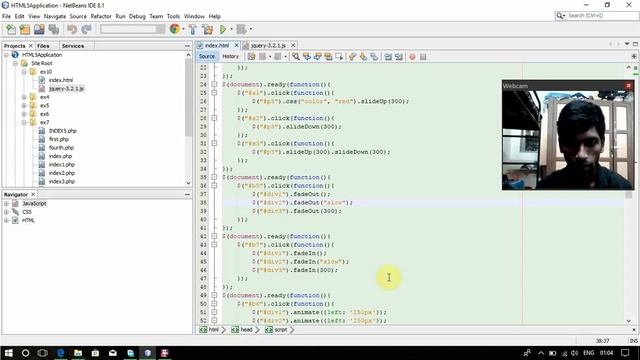Click Previous Bookmark editor icon
The image size is (640, 360).
[352, 57]
